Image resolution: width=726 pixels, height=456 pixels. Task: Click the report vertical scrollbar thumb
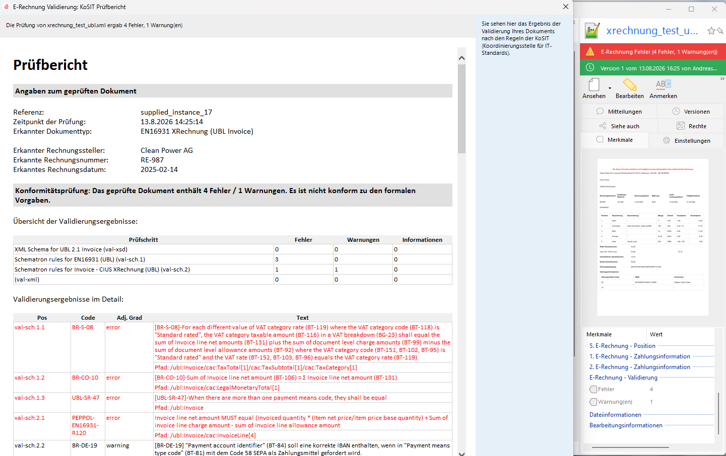461,109
